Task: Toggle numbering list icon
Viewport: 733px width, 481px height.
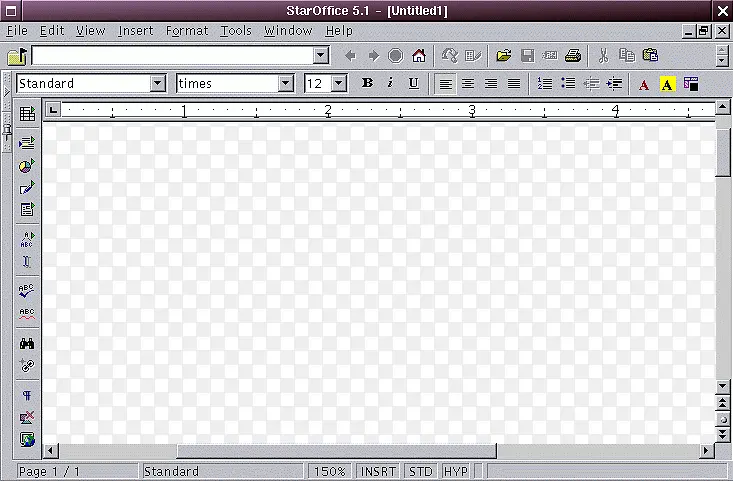Action: click(x=545, y=84)
